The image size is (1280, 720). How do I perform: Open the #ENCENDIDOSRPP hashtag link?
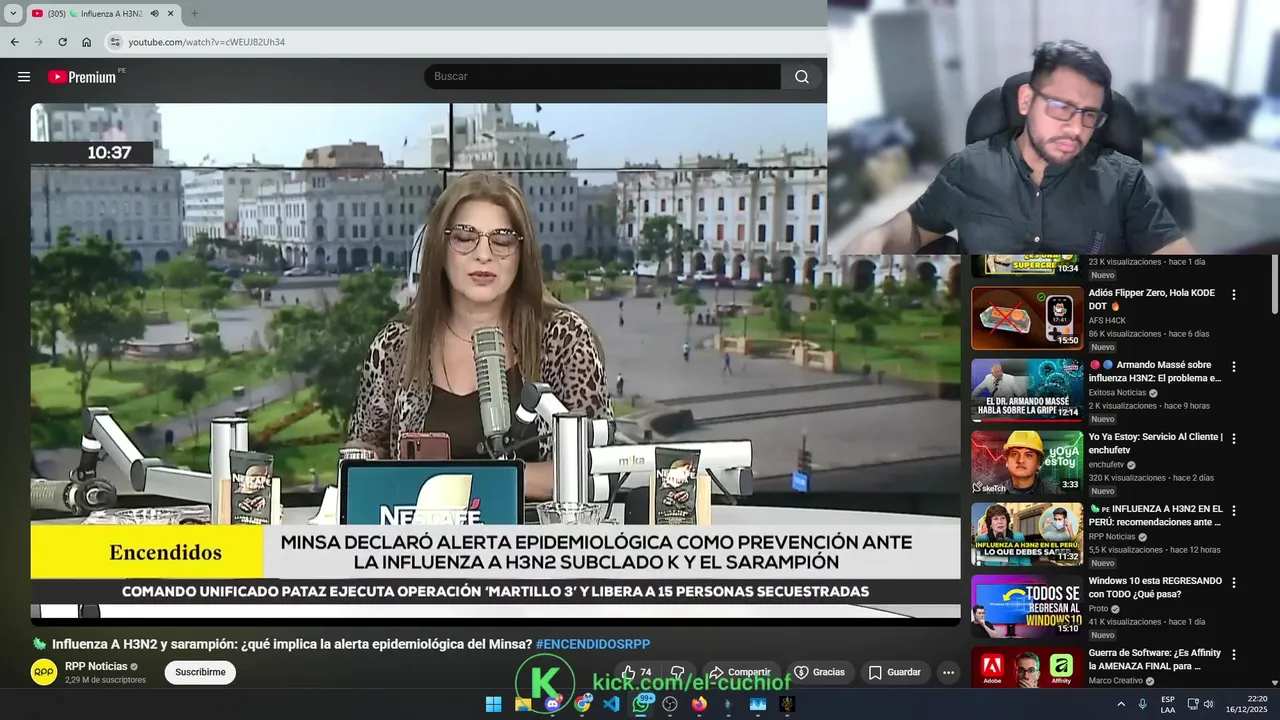(593, 644)
